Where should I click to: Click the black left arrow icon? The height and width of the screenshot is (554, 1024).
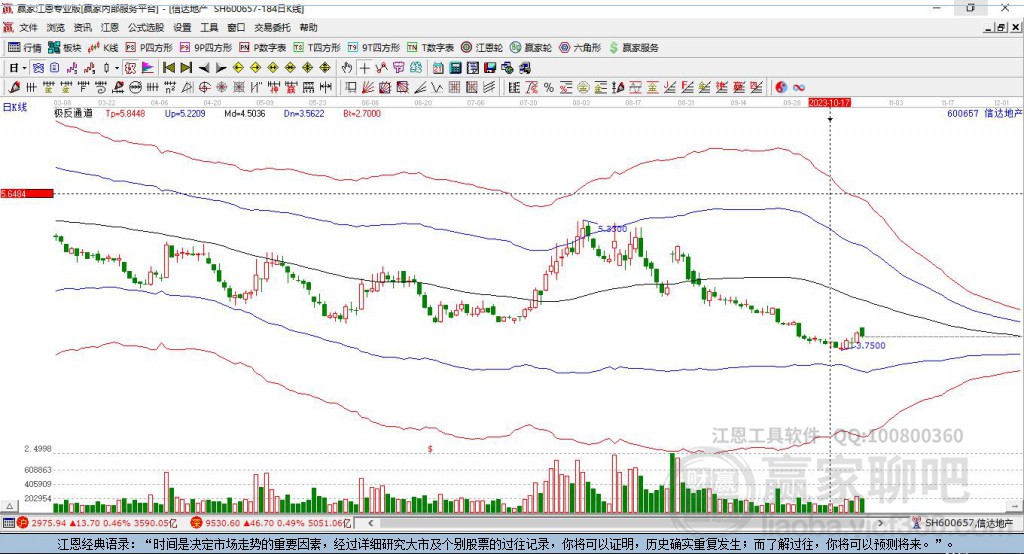click(x=204, y=68)
